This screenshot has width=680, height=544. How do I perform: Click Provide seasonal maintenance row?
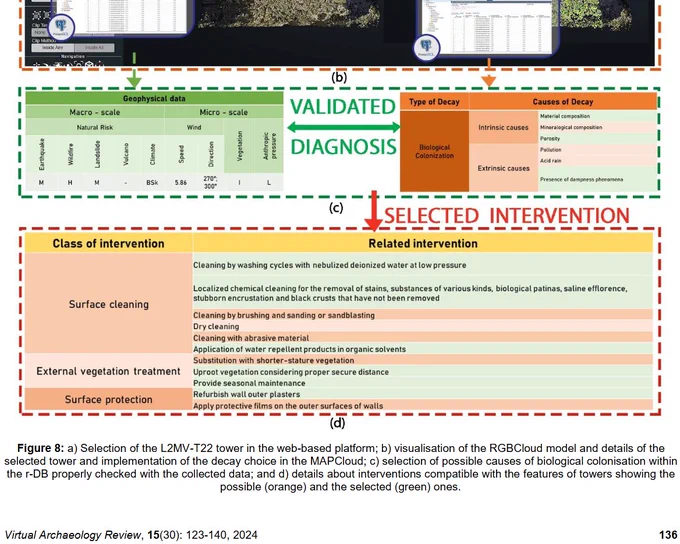tap(423, 383)
